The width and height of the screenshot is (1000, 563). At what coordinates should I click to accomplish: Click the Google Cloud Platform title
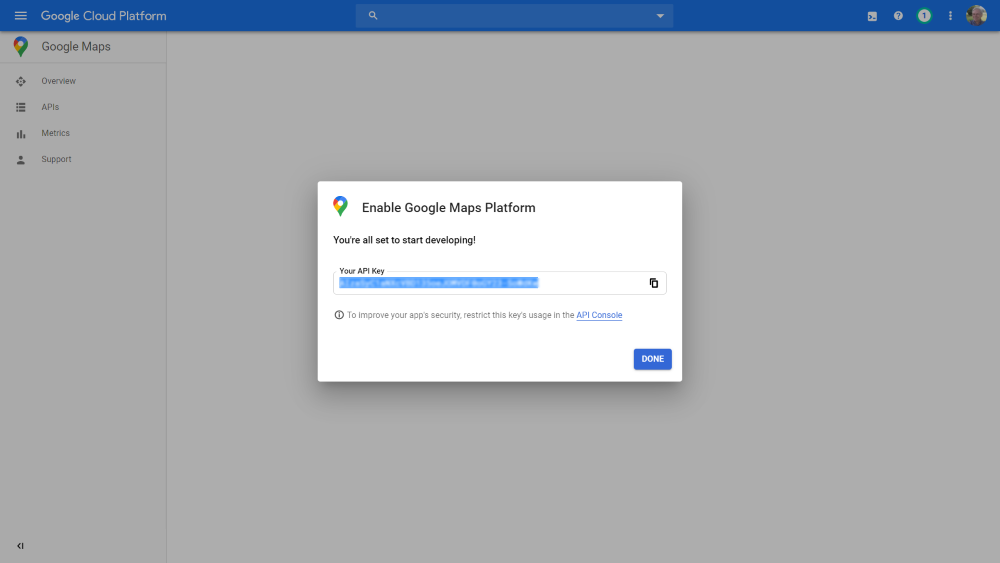[103, 16]
